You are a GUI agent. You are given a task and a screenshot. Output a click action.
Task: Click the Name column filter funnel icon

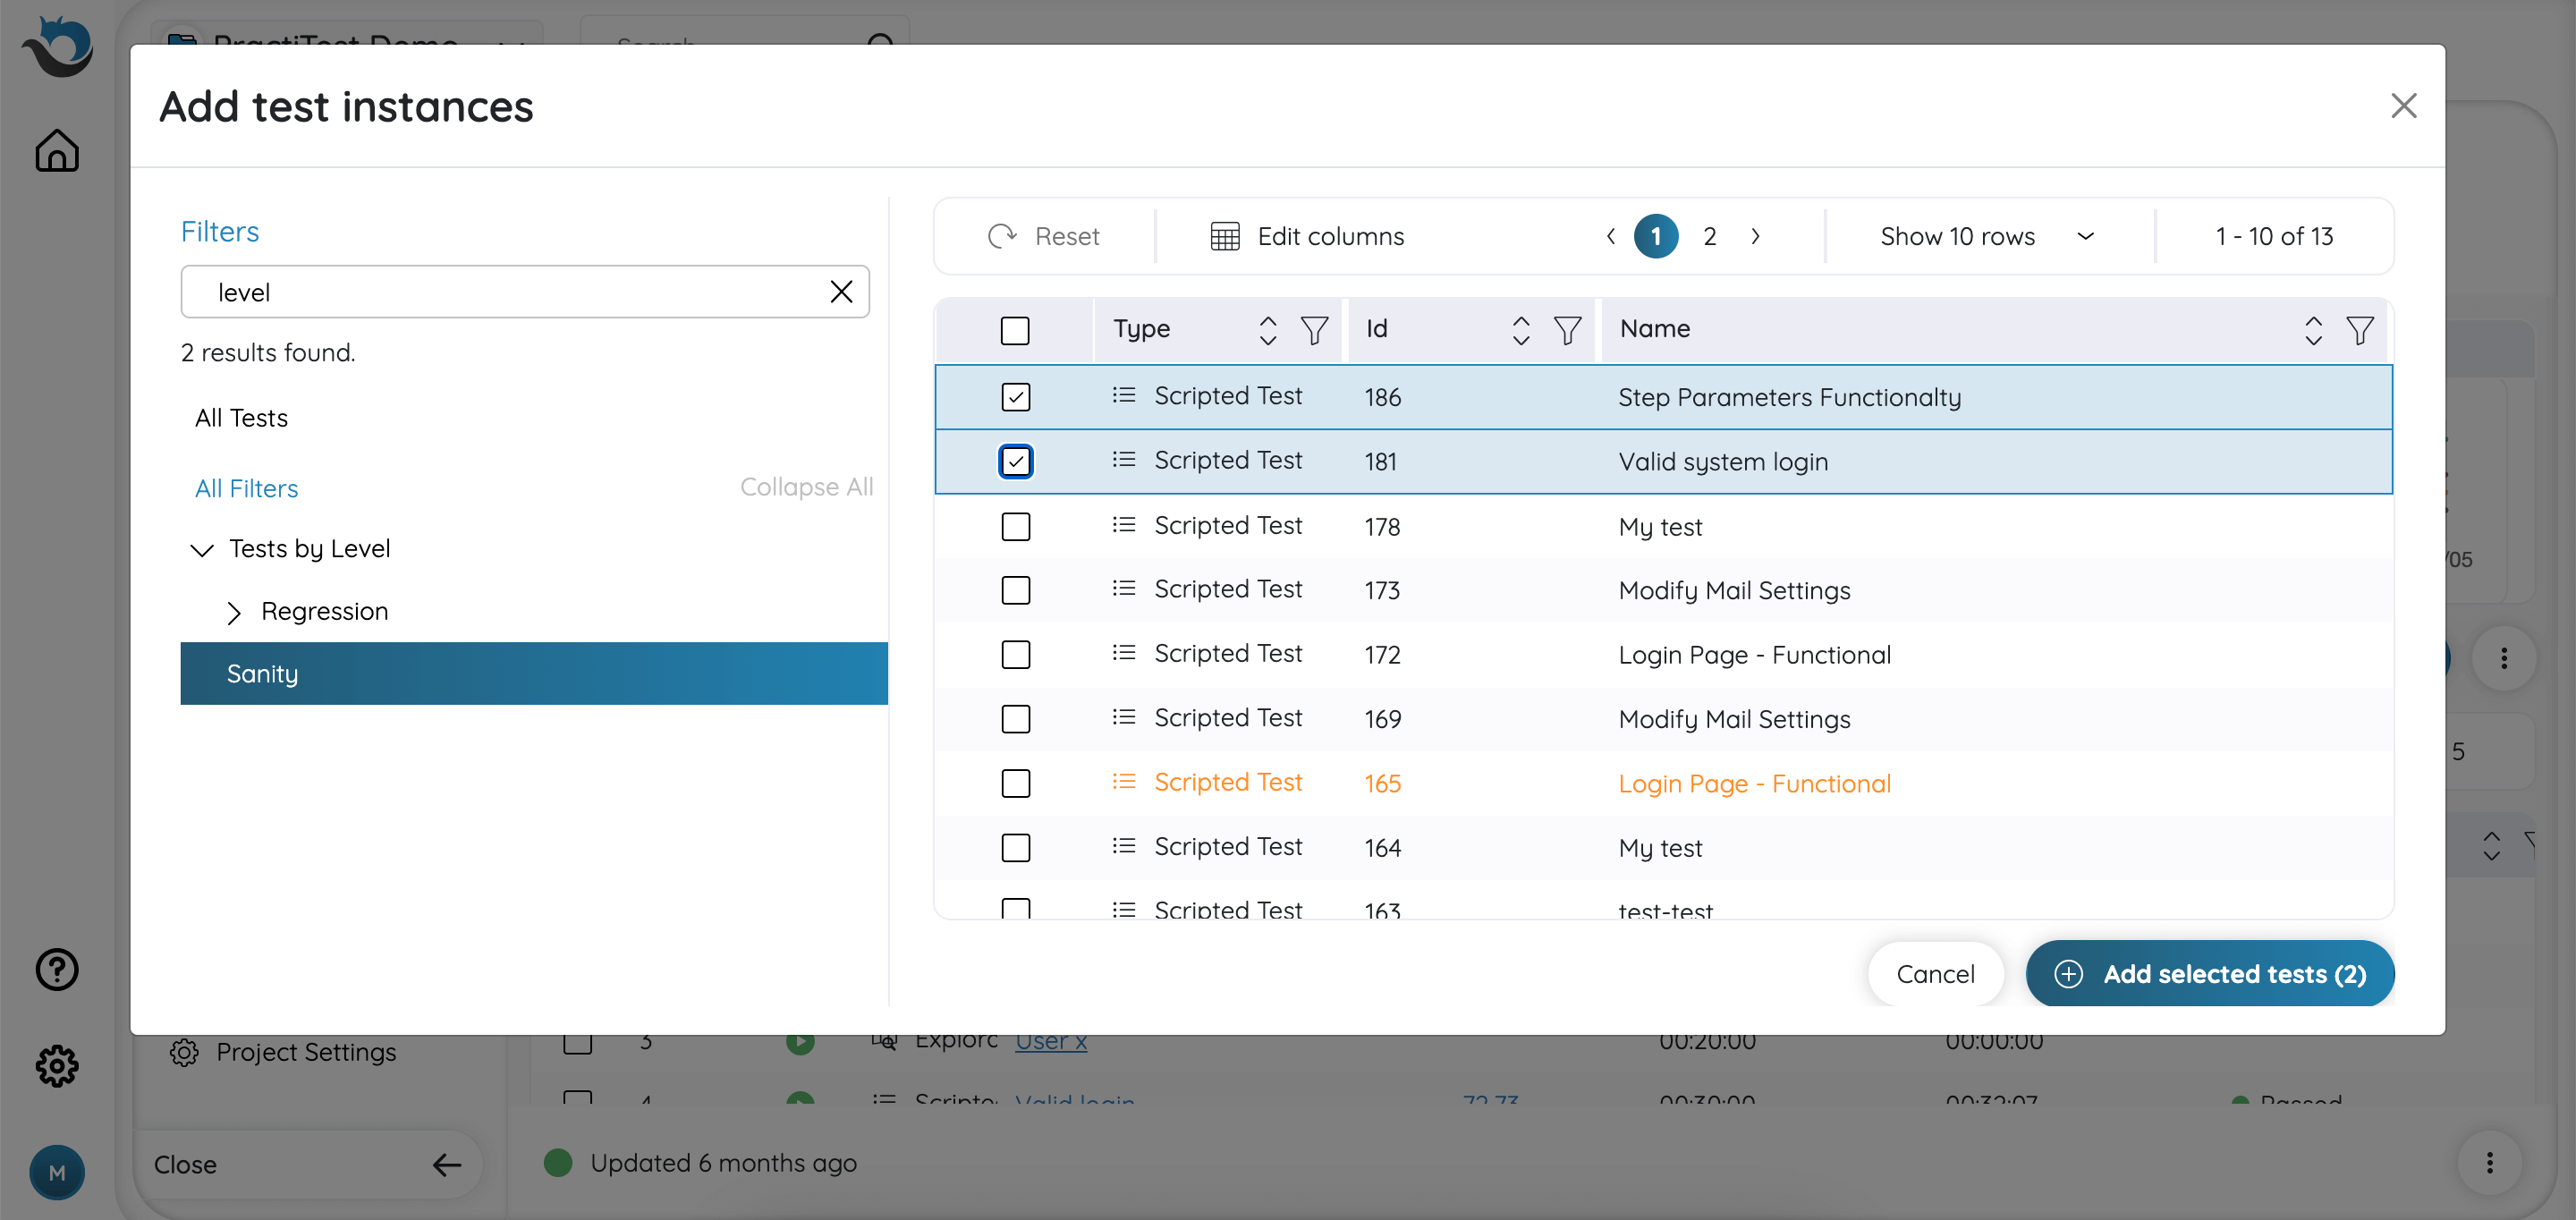(2359, 330)
